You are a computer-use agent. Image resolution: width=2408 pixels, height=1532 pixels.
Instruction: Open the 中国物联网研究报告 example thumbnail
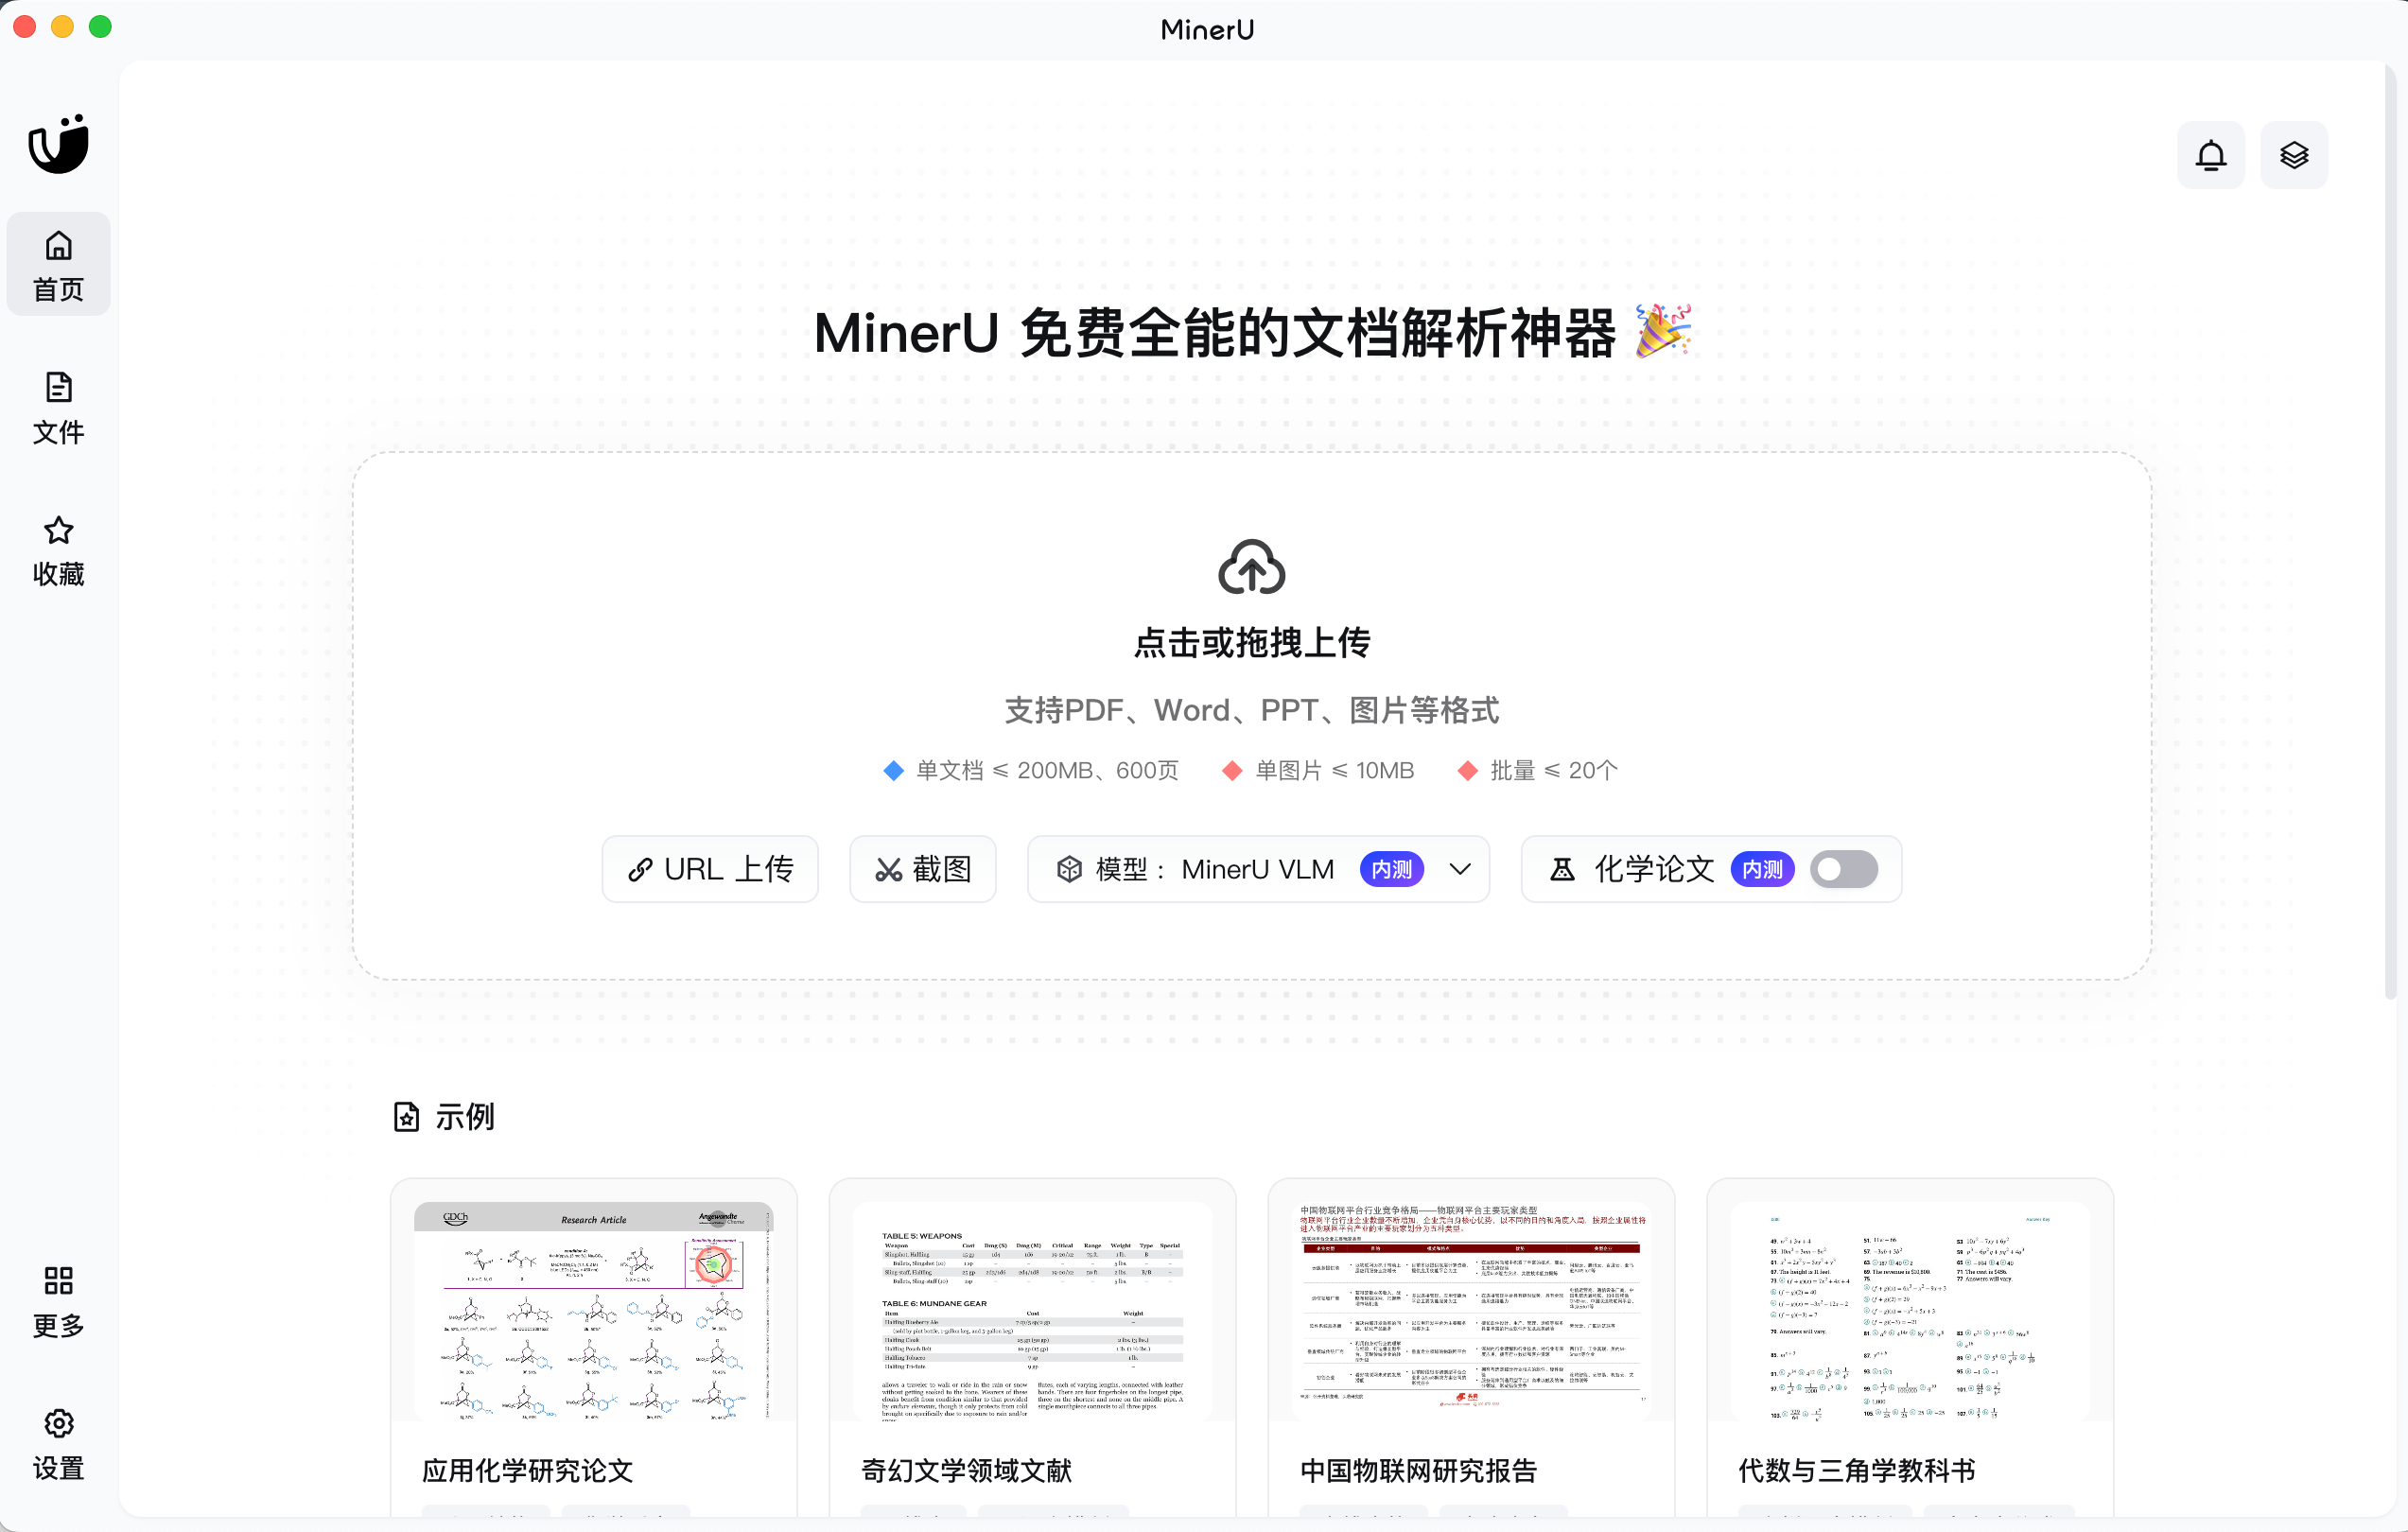1471,1310
